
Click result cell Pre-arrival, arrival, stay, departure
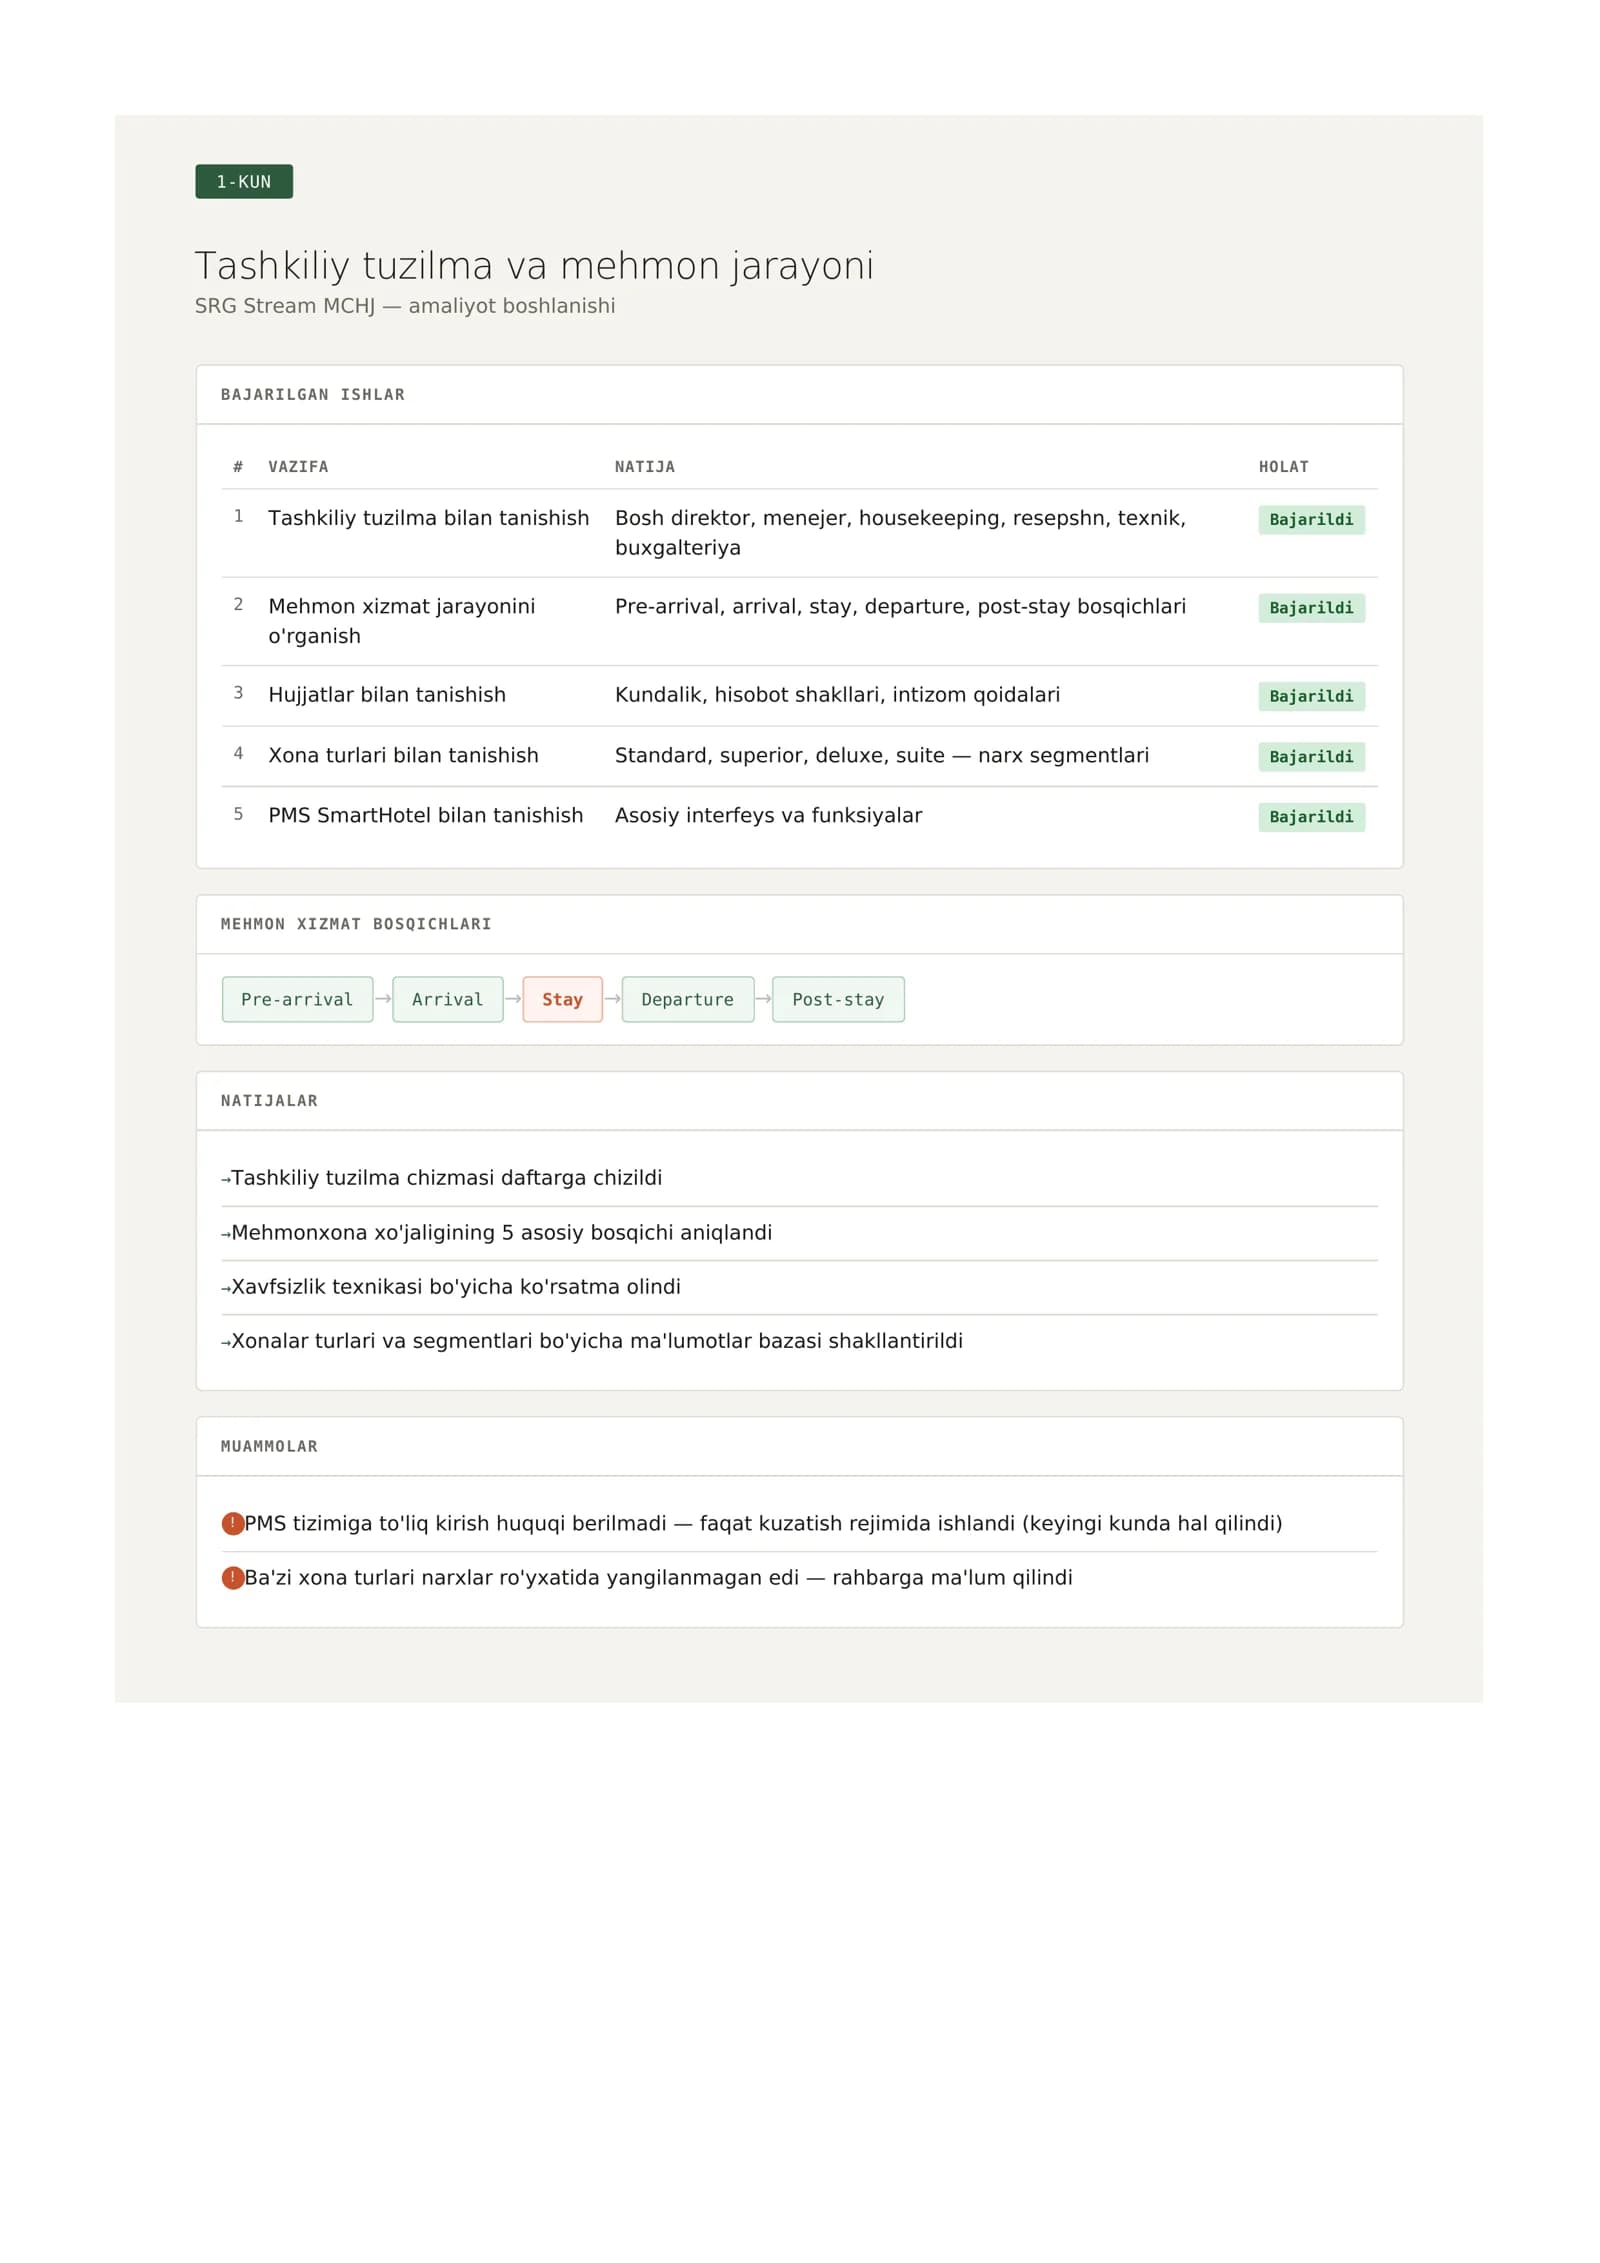(x=900, y=606)
